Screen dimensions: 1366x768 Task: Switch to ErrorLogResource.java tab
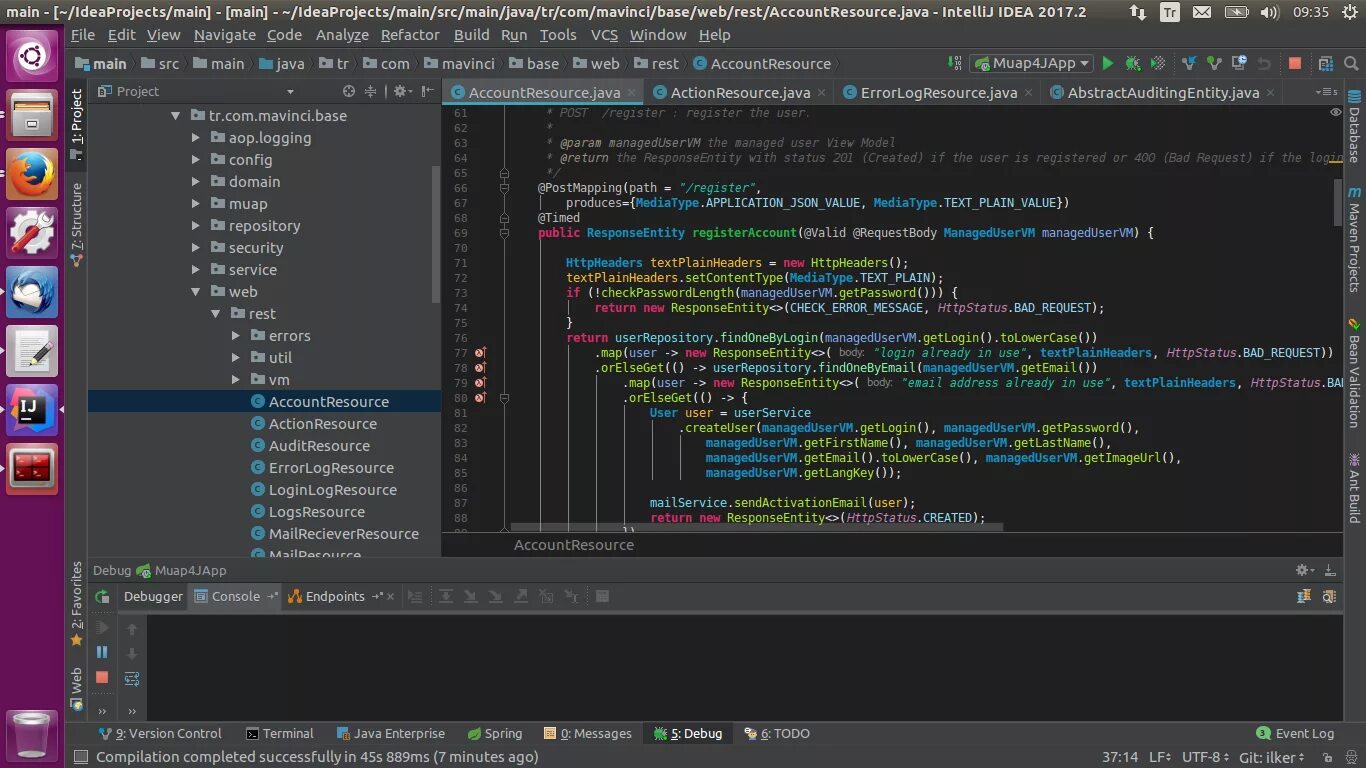[938, 92]
